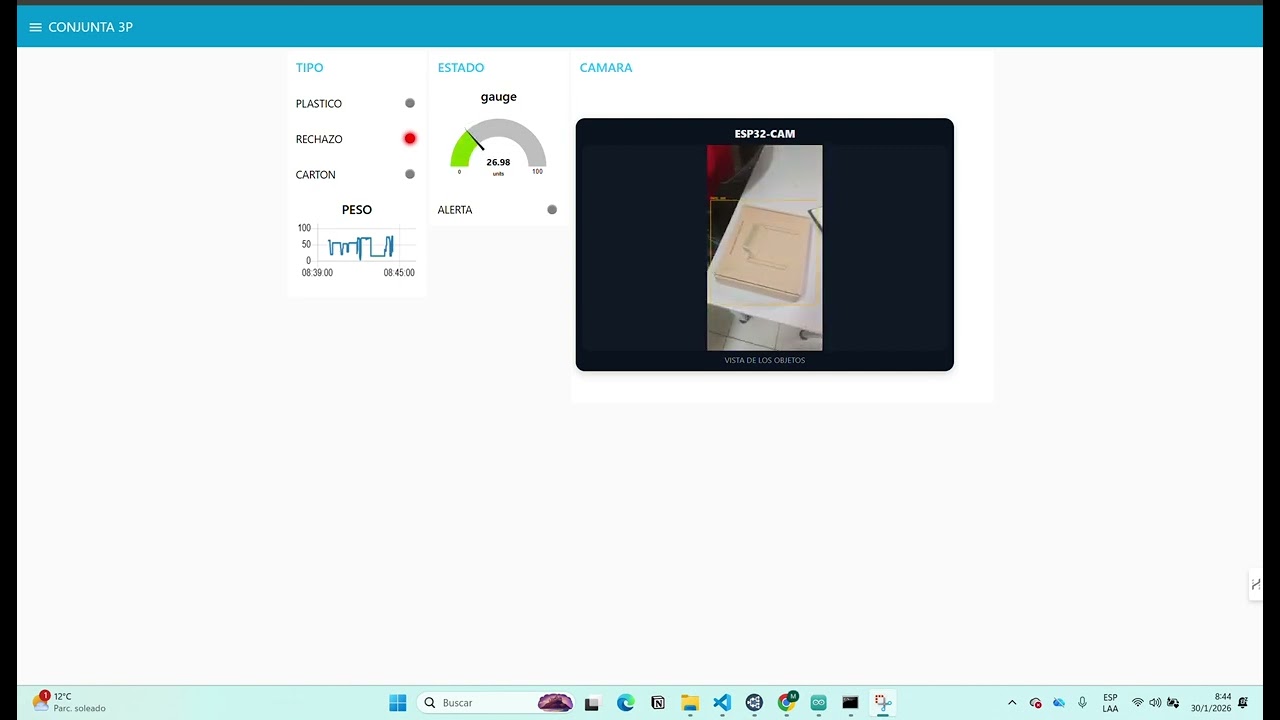This screenshot has width=1280, height=720.
Task: Open the hamburger menu beside CONJUNTA 3P
Action: point(35,27)
